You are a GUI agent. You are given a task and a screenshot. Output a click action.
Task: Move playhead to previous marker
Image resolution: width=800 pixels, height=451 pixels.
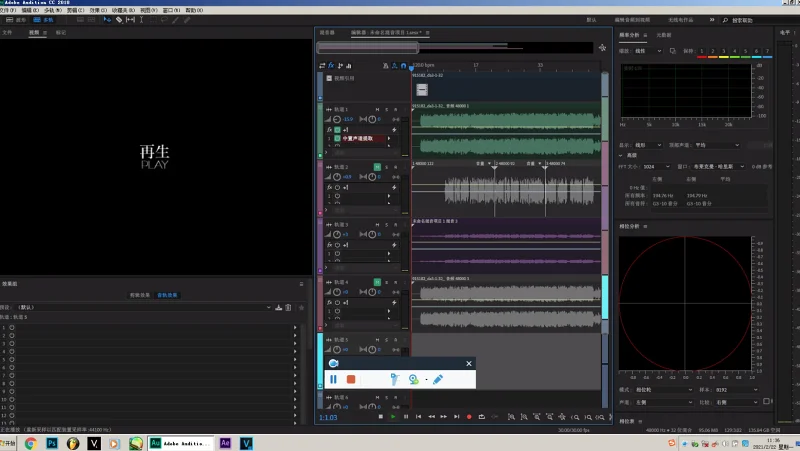418,417
